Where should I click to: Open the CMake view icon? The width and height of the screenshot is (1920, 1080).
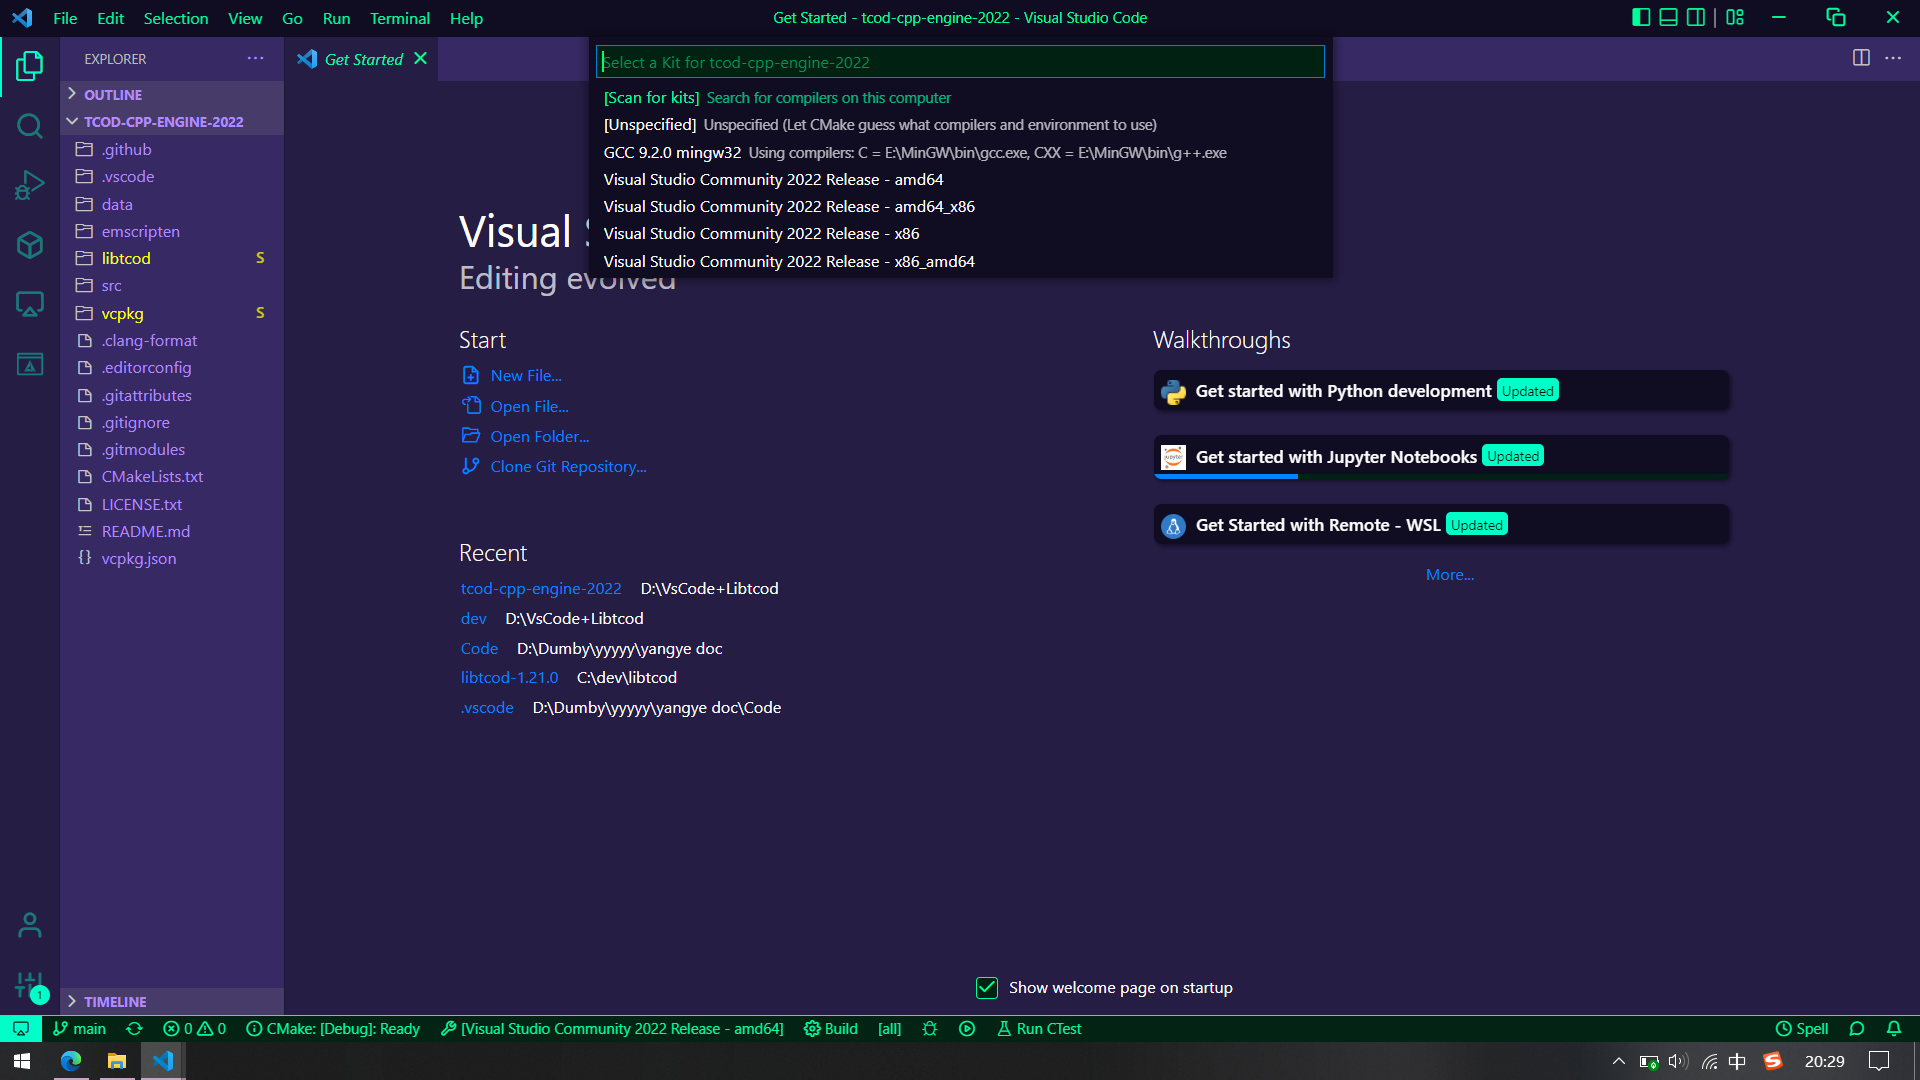(x=30, y=364)
